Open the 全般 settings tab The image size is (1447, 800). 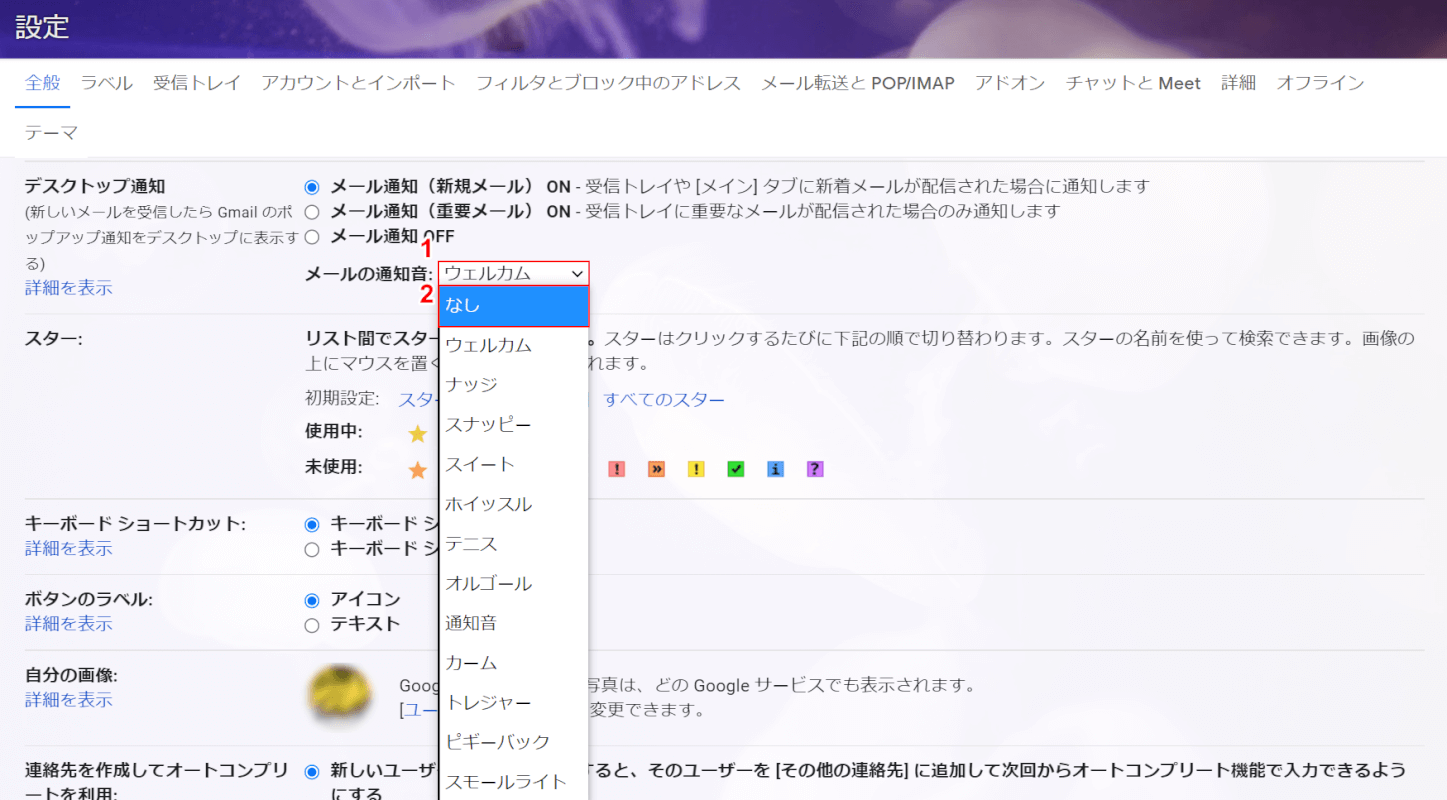(43, 83)
